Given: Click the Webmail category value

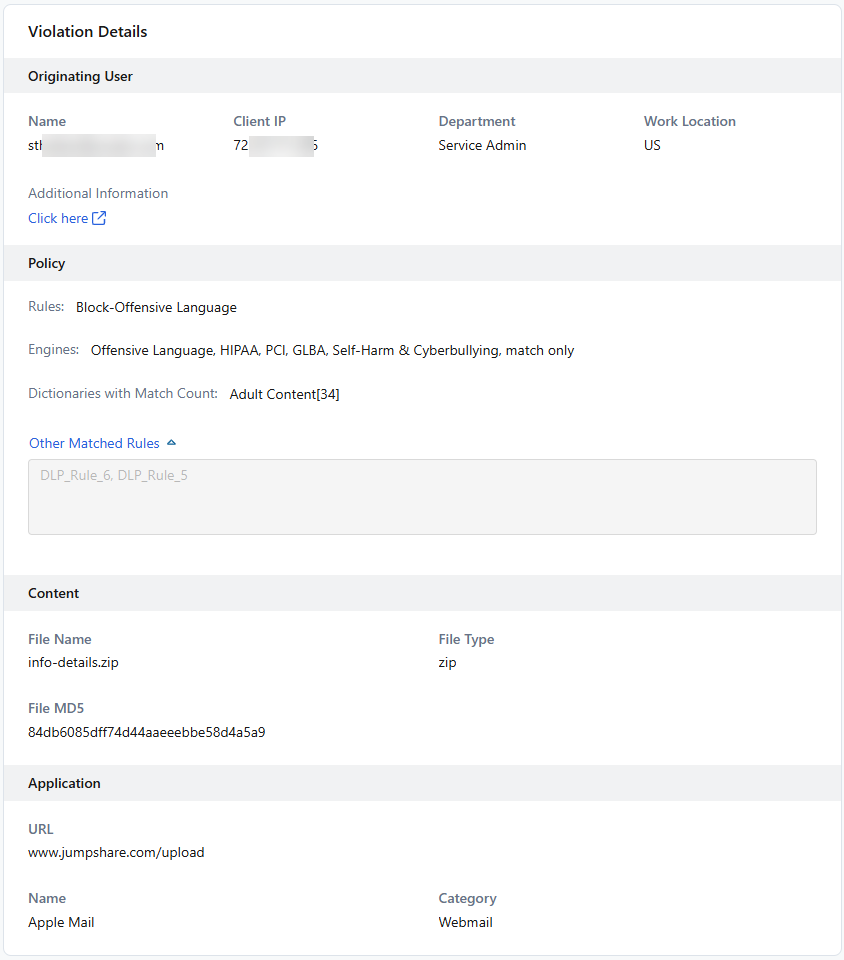Looking at the screenshot, I should click(465, 922).
